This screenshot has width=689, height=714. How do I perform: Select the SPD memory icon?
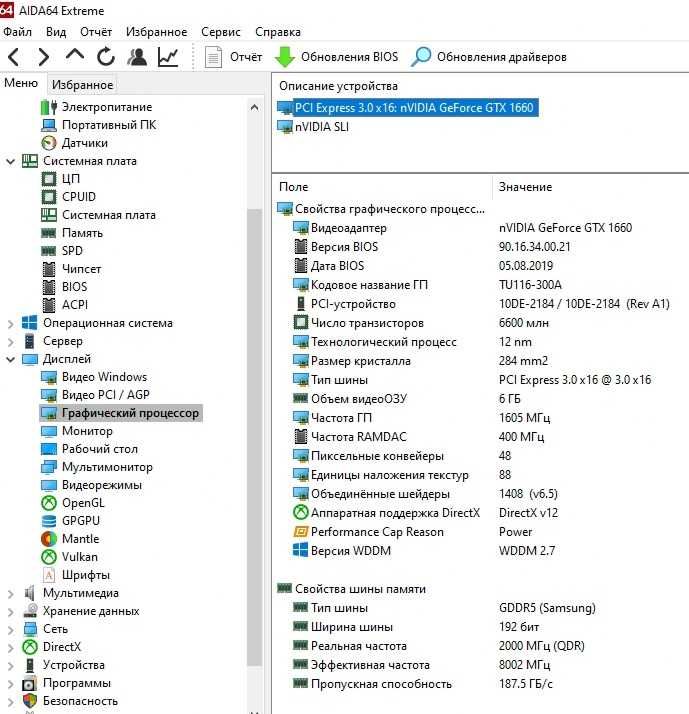pyautogui.click(x=49, y=251)
